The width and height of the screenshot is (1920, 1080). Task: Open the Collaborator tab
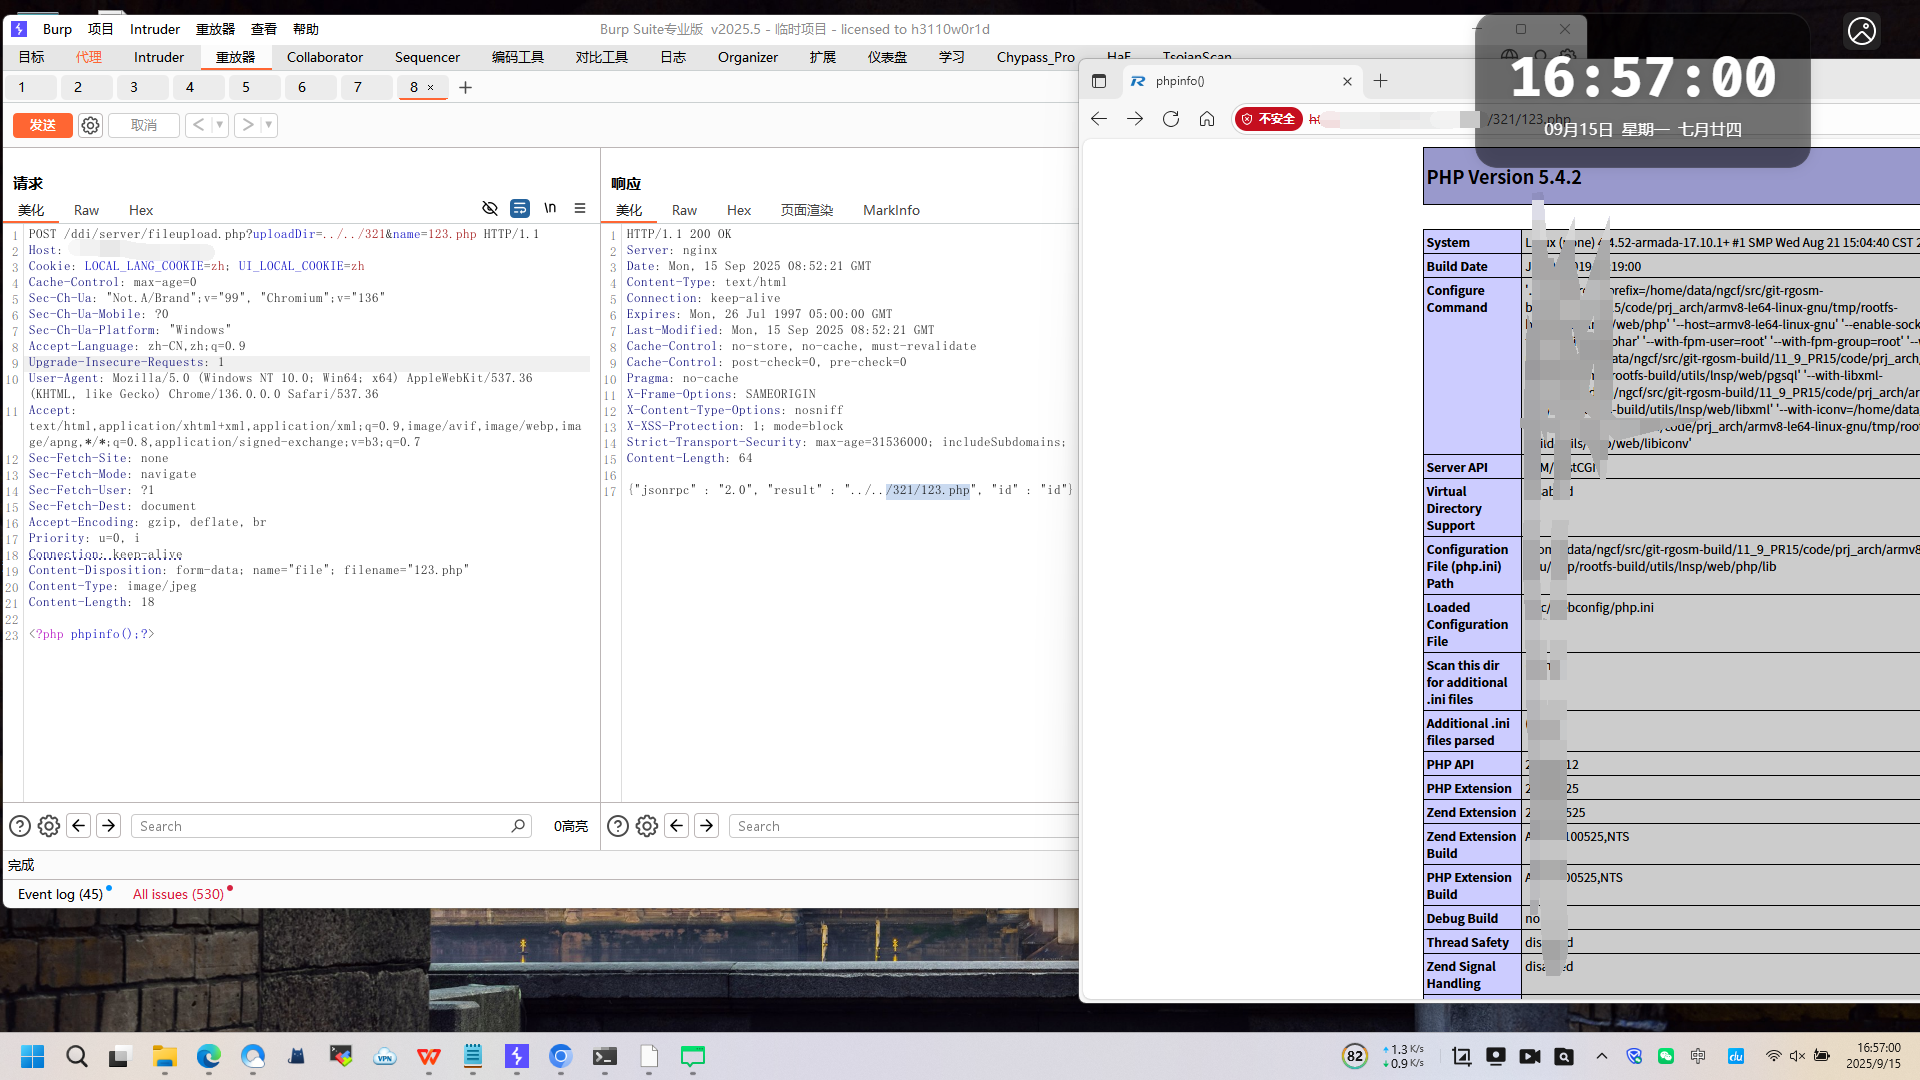tap(324, 57)
